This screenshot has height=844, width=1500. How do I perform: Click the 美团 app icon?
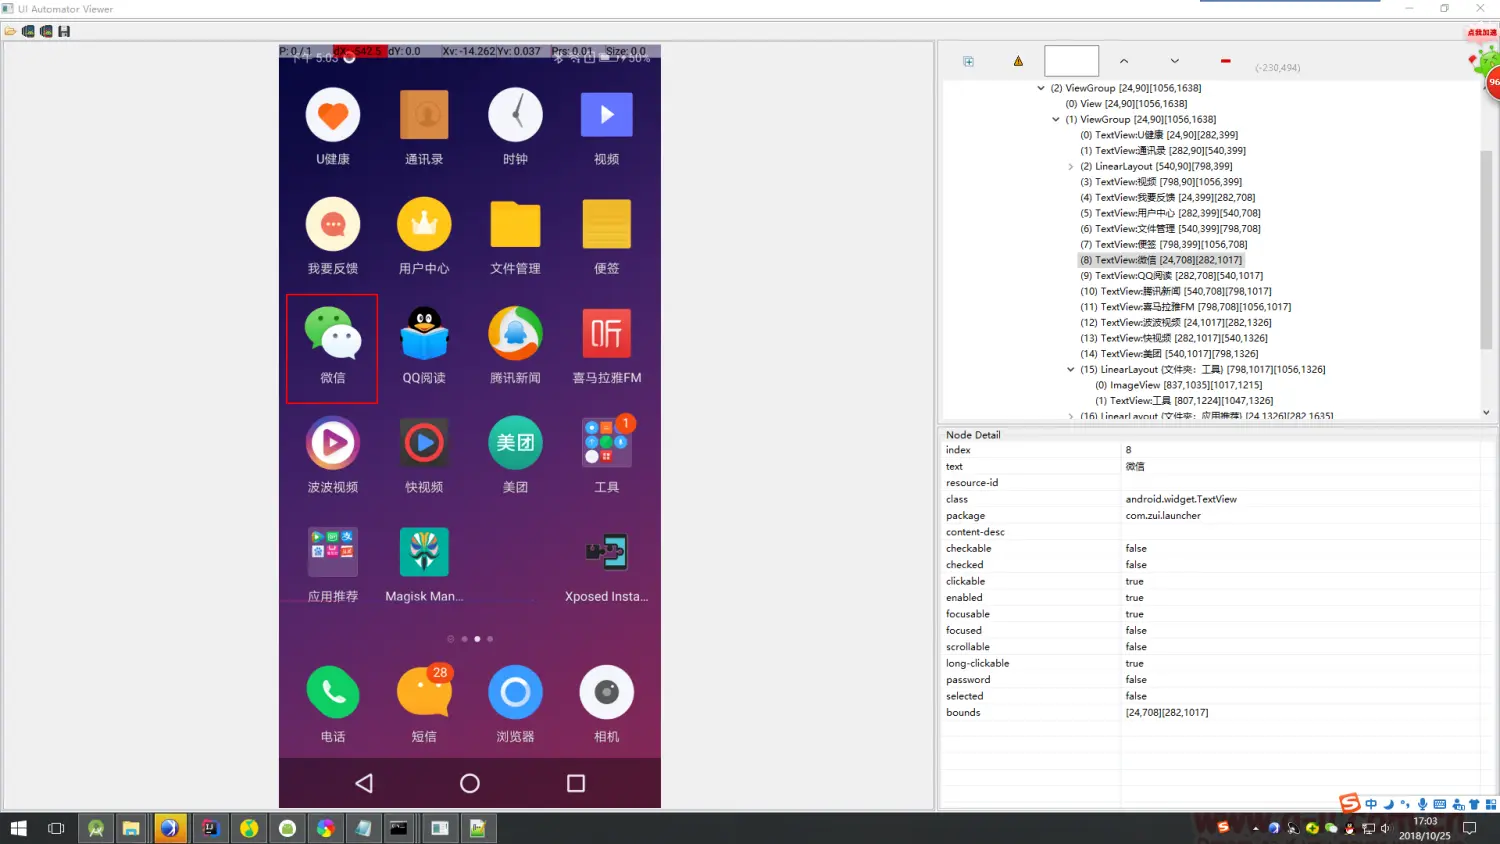tap(515, 442)
